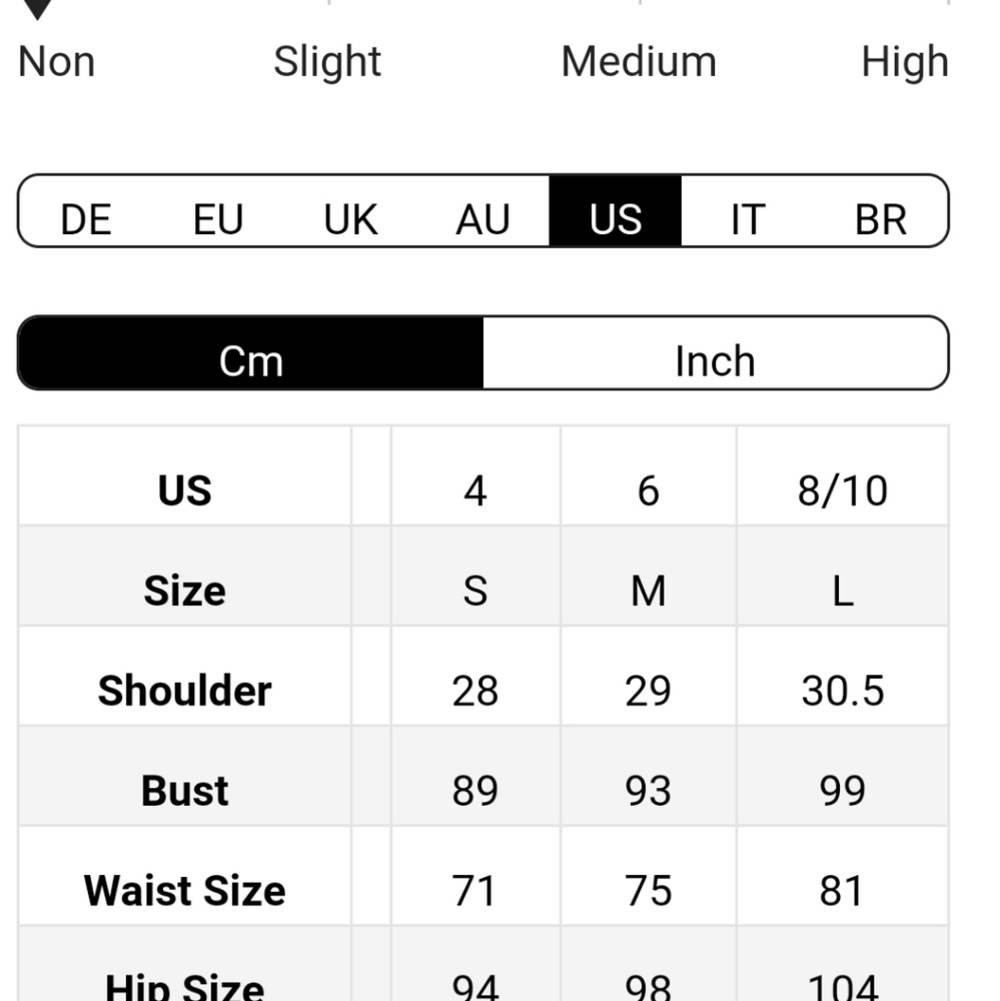Click the Medium stretch label
This screenshot has height=1001, width=1000.
pos(638,62)
